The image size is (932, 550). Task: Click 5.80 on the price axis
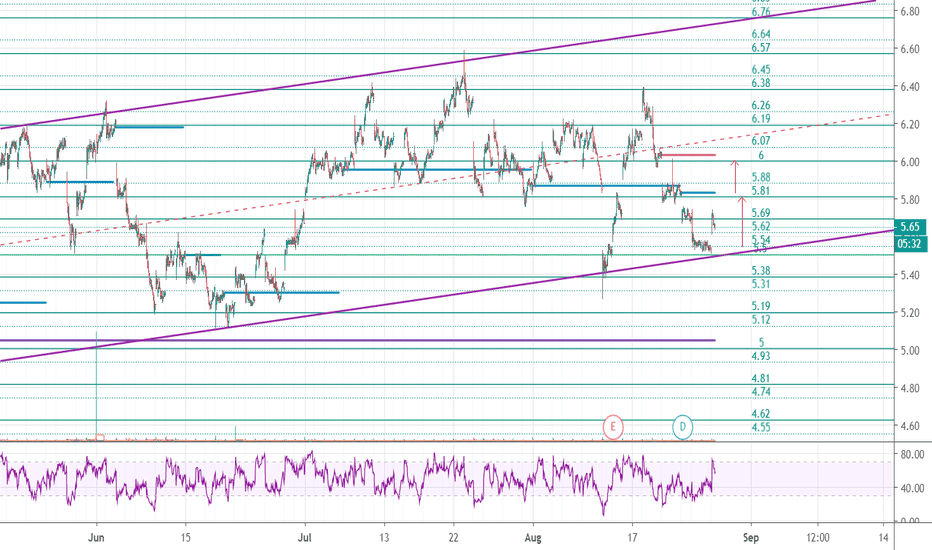click(910, 200)
